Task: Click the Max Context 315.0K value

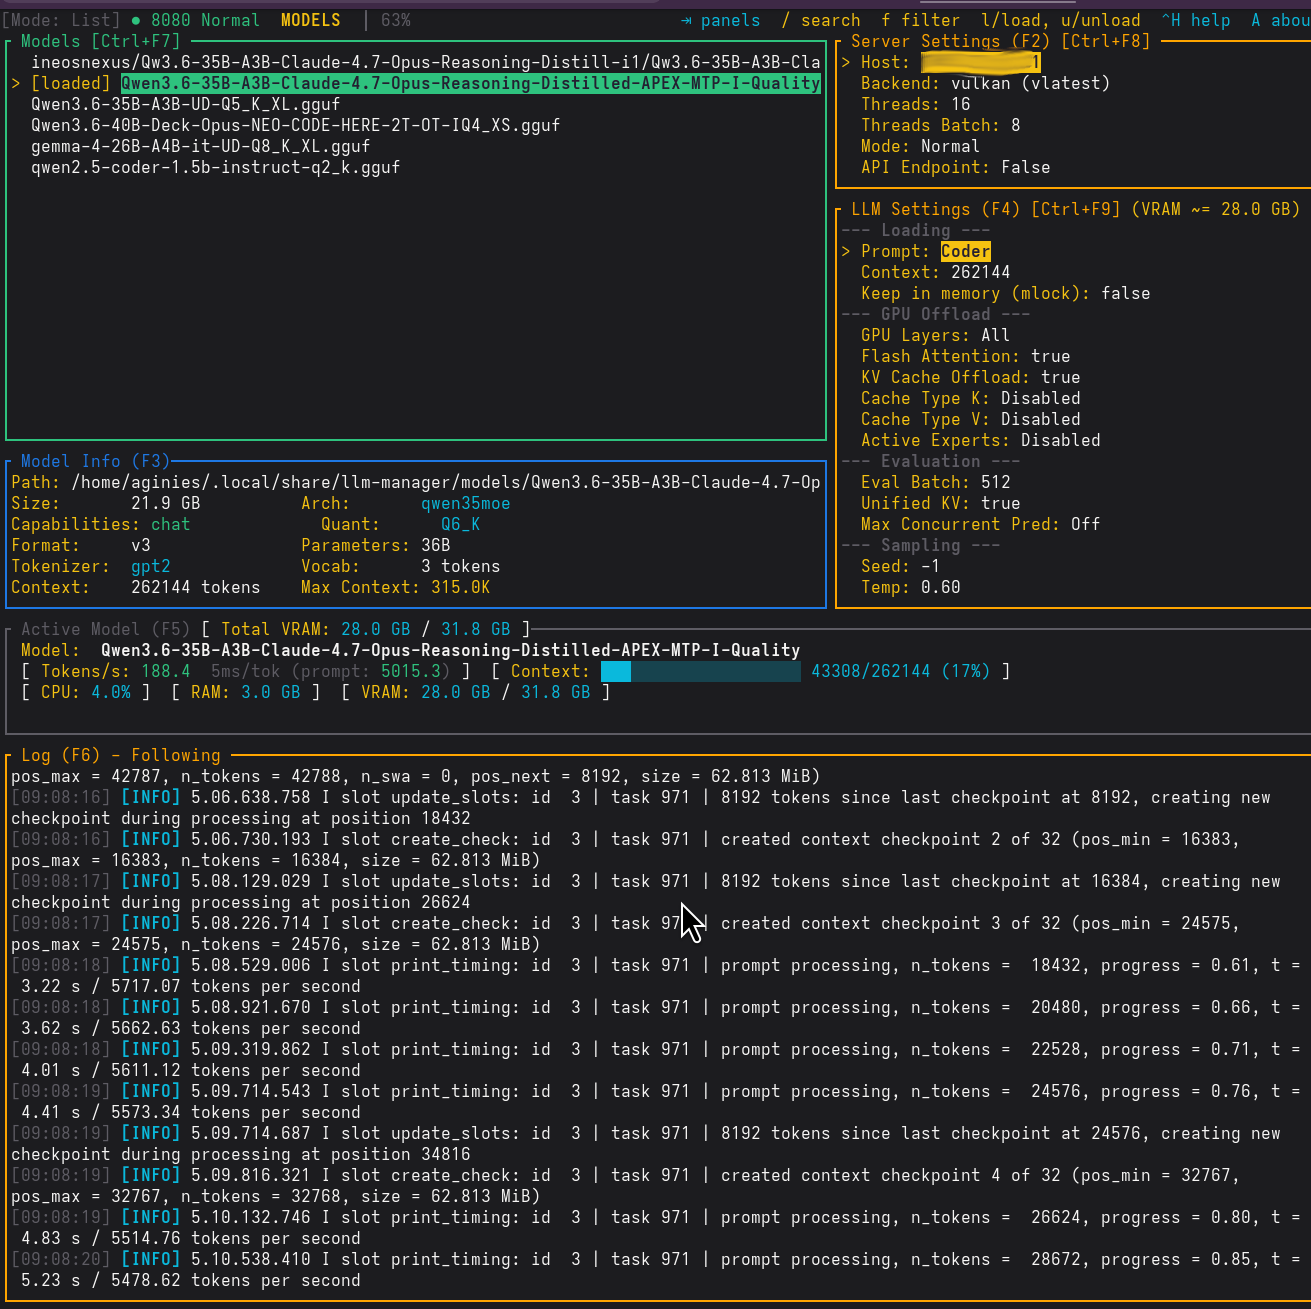Action: [x=461, y=587]
